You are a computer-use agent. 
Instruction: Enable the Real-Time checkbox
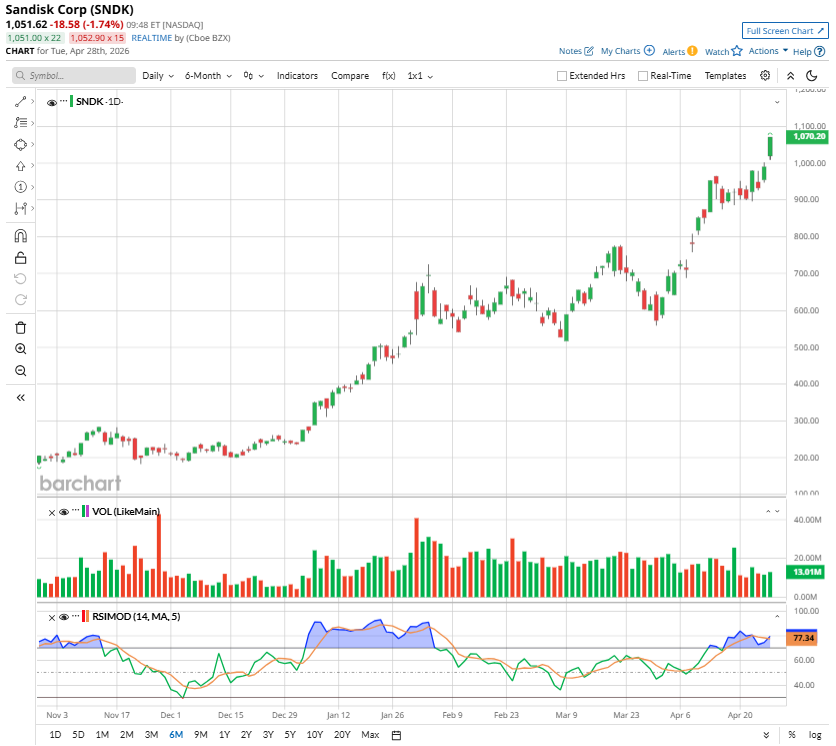pos(643,76)
